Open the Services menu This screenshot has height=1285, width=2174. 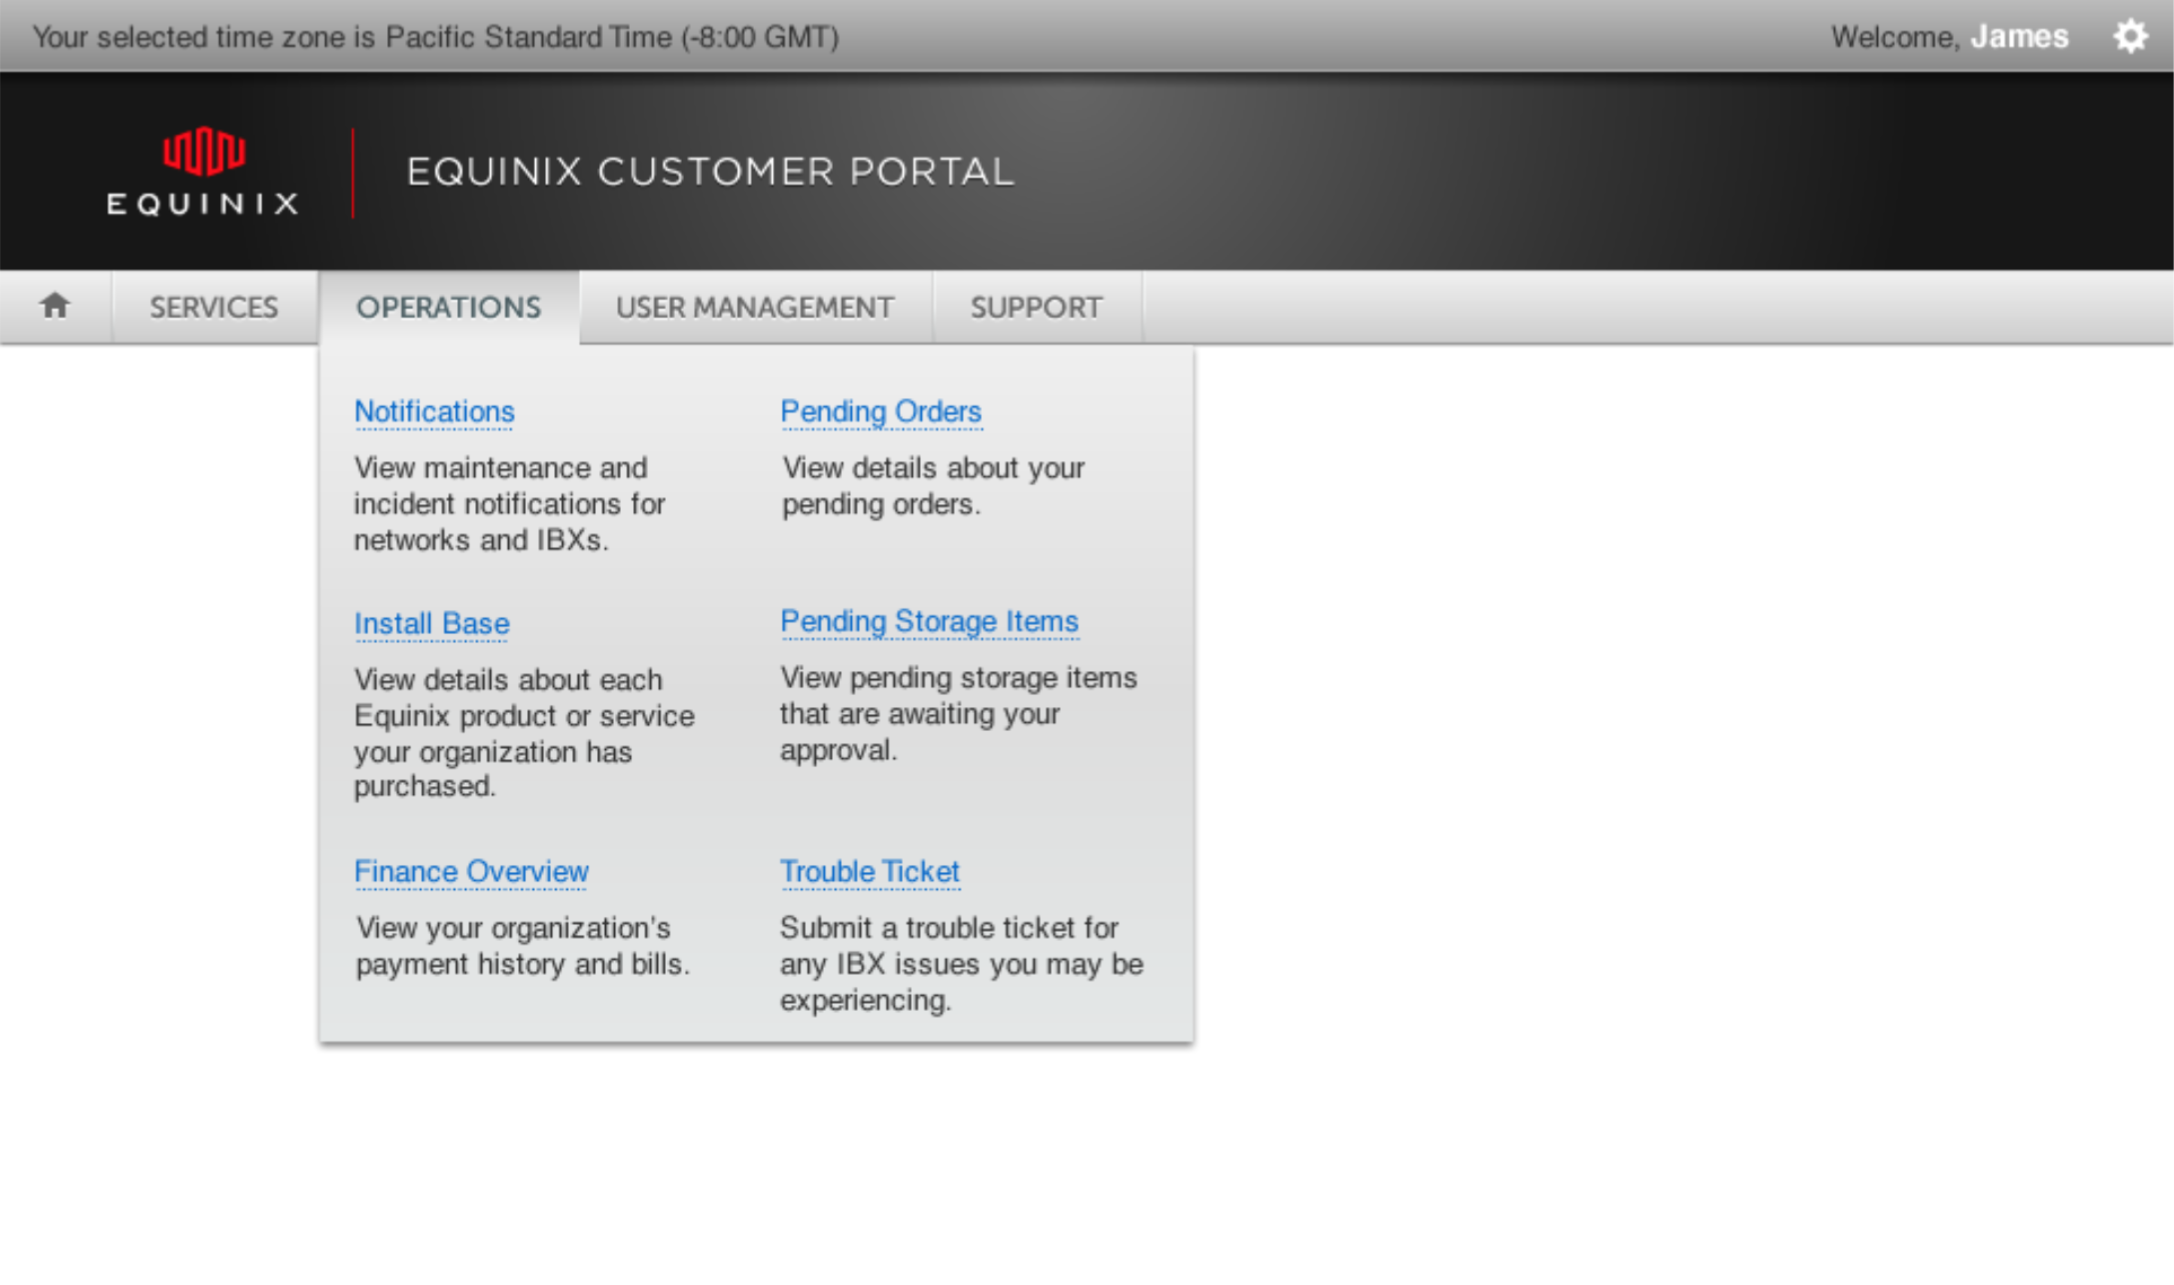click(214, 307)
